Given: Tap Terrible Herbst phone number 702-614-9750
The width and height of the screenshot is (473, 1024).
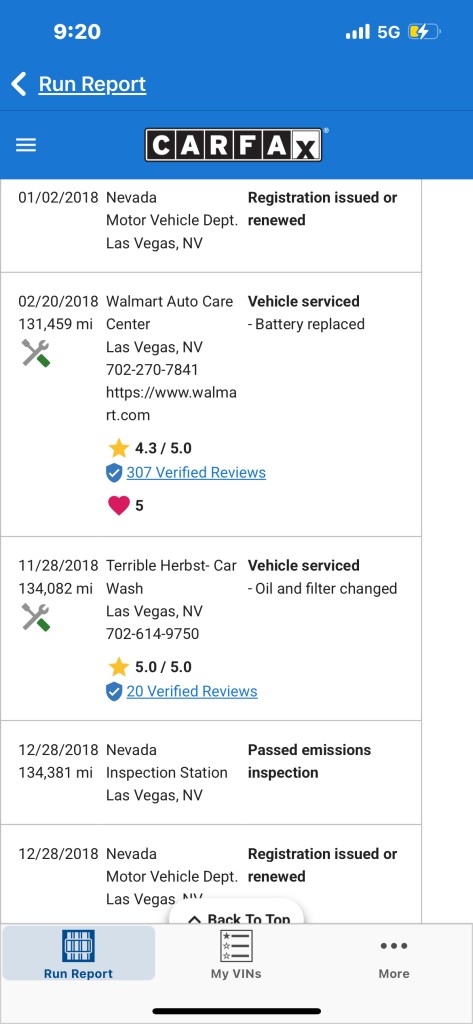Looking at the screenshot, I should (152, 634).
